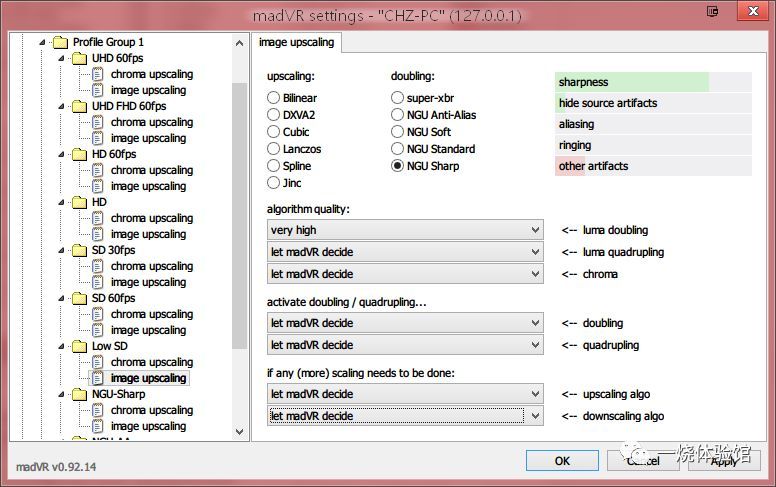The height and width of the screenshot is (487, 776).
Task: Click the Low SD folder icon
Action: 79,346
